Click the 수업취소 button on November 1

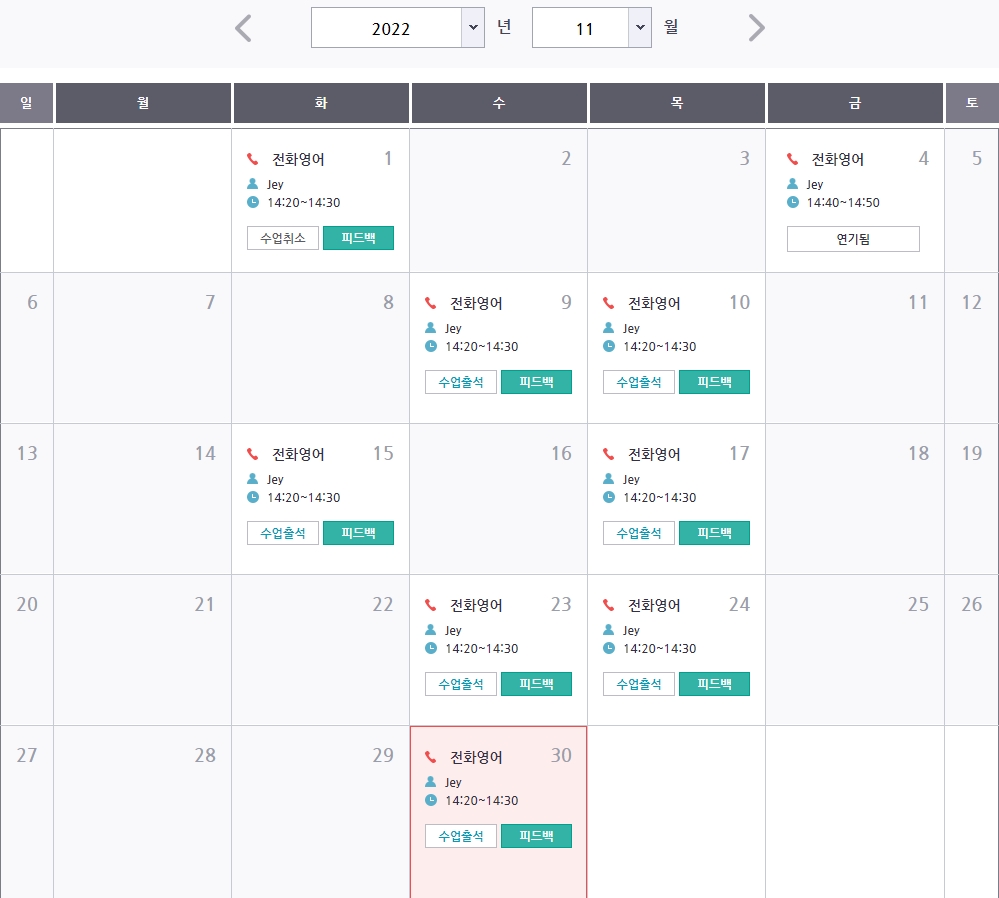coord(282,238)
